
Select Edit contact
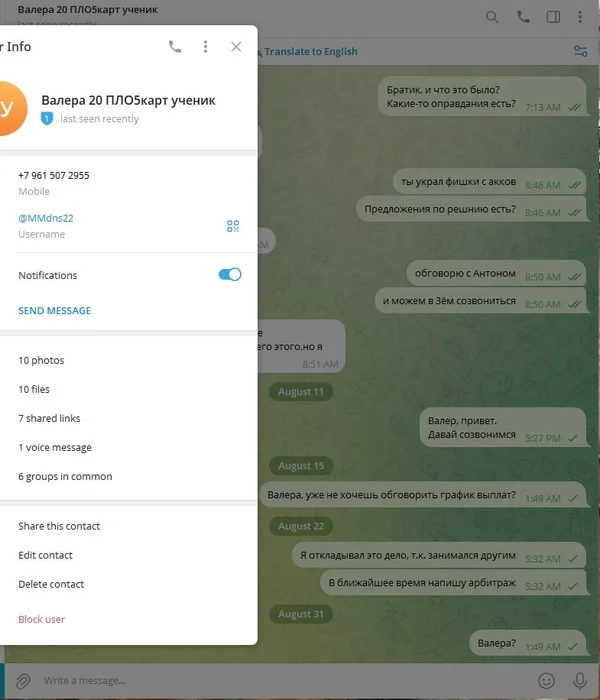pyautogui.click(x=45, y=555)
